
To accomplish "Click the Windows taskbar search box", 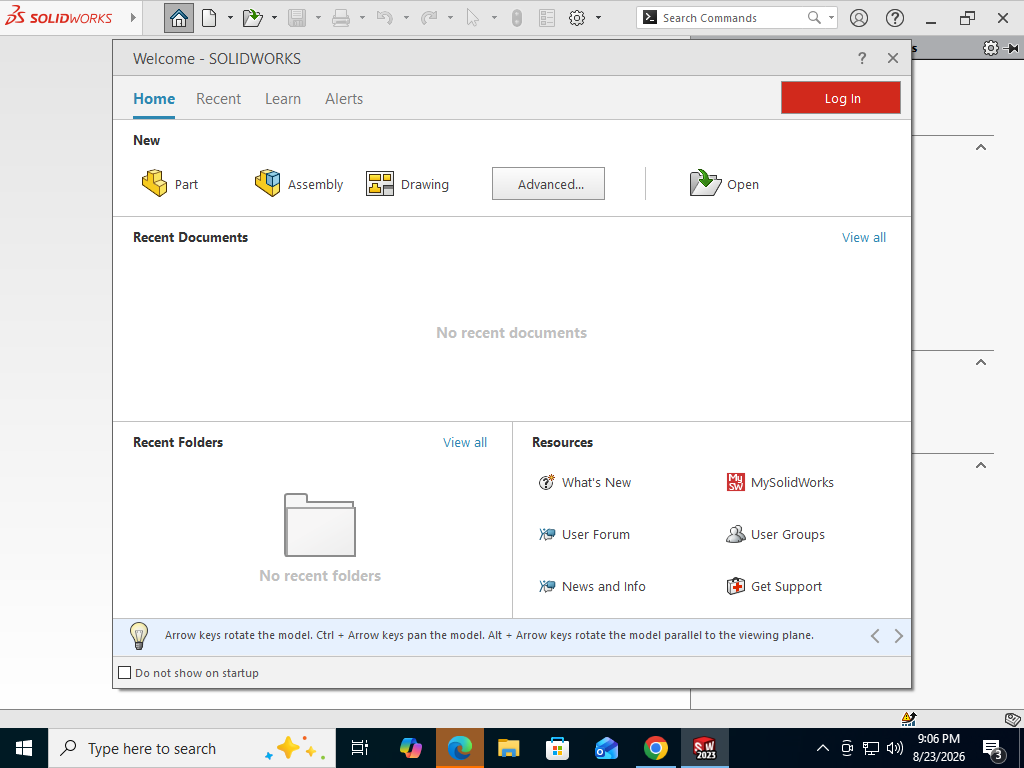I will [192, 748].
